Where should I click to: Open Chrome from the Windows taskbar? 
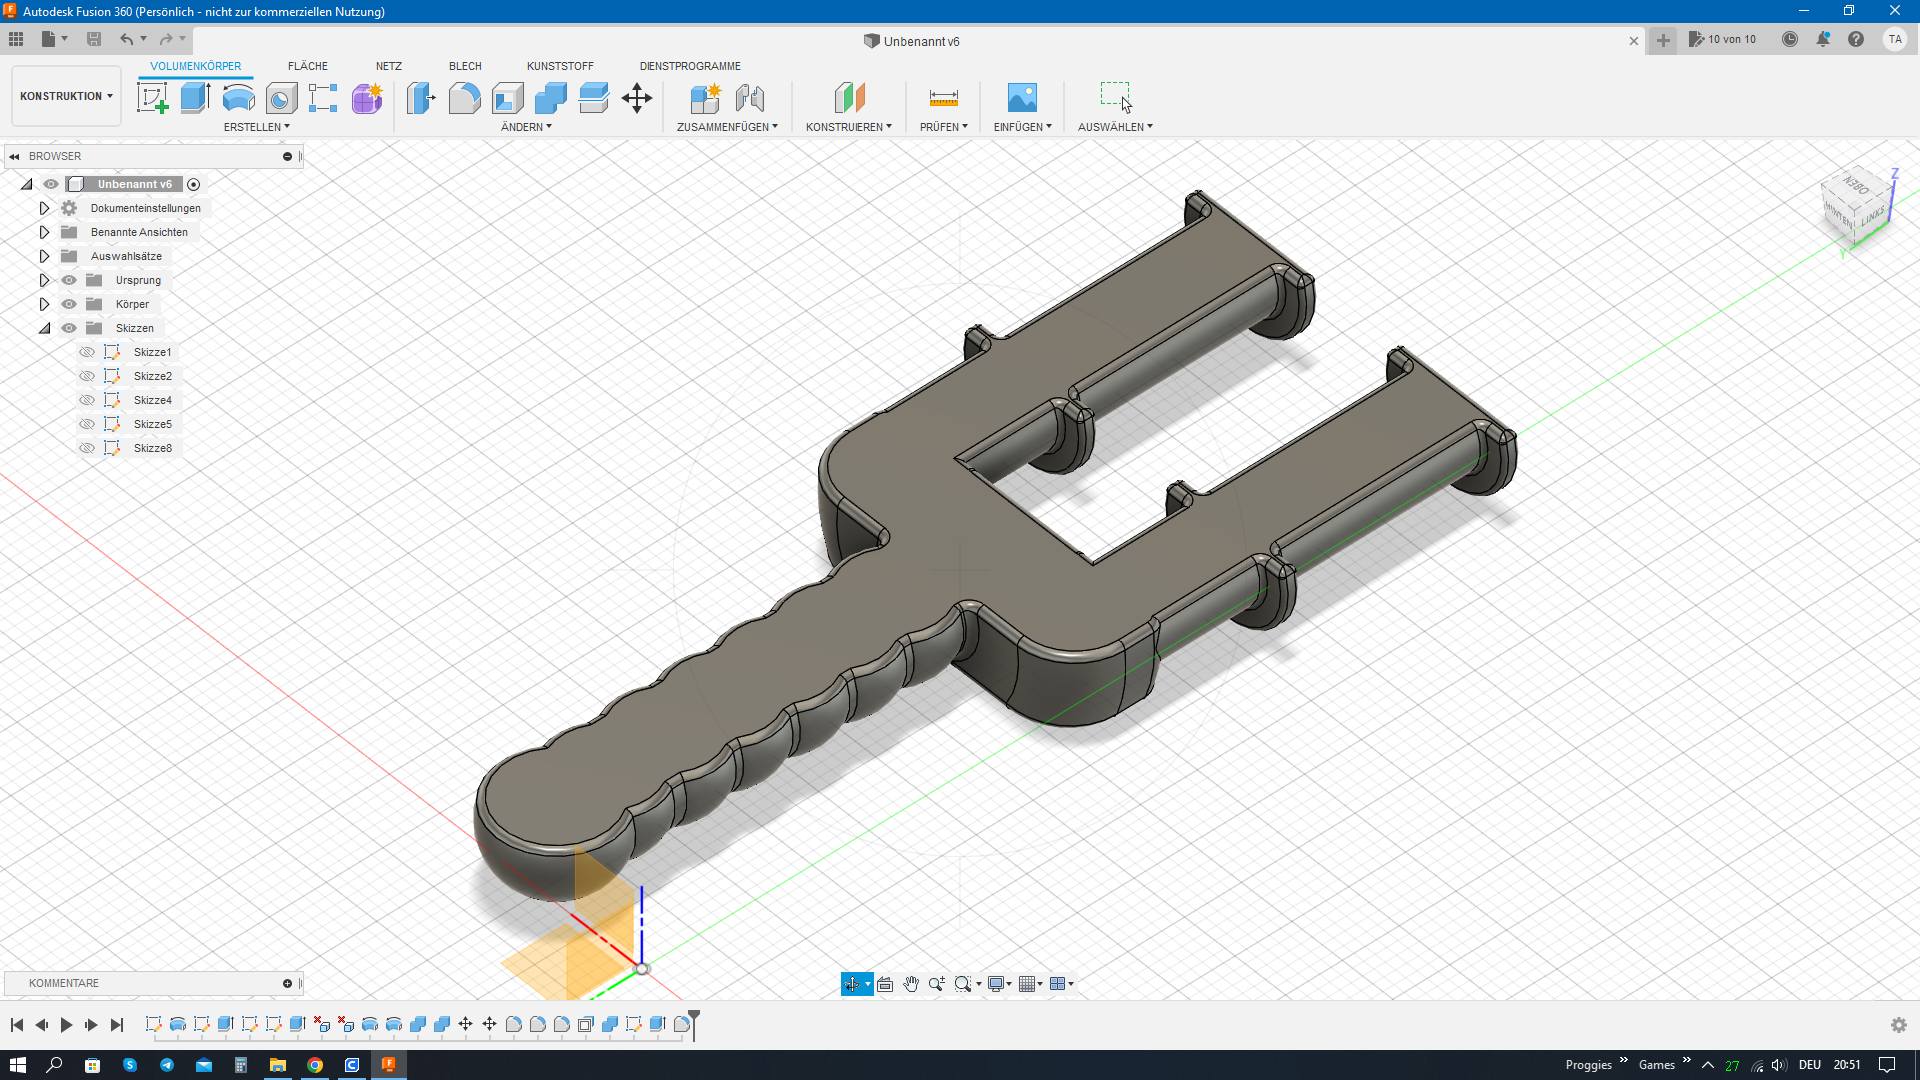(315, 1065)
